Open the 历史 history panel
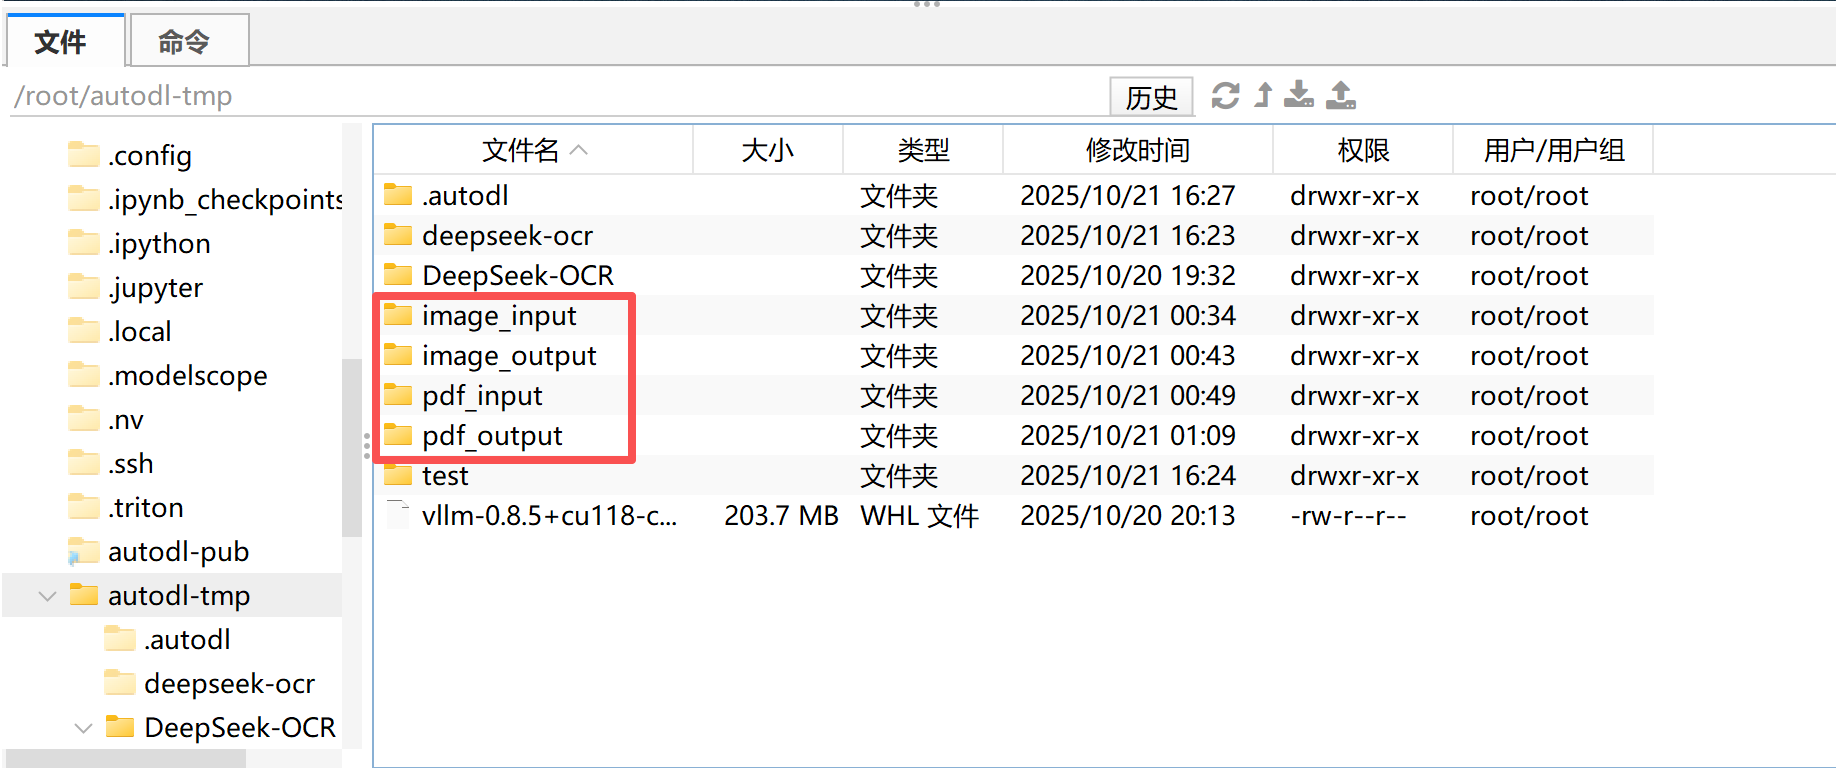This screenshot has height=768, width=1836. tap(1151, 97)
